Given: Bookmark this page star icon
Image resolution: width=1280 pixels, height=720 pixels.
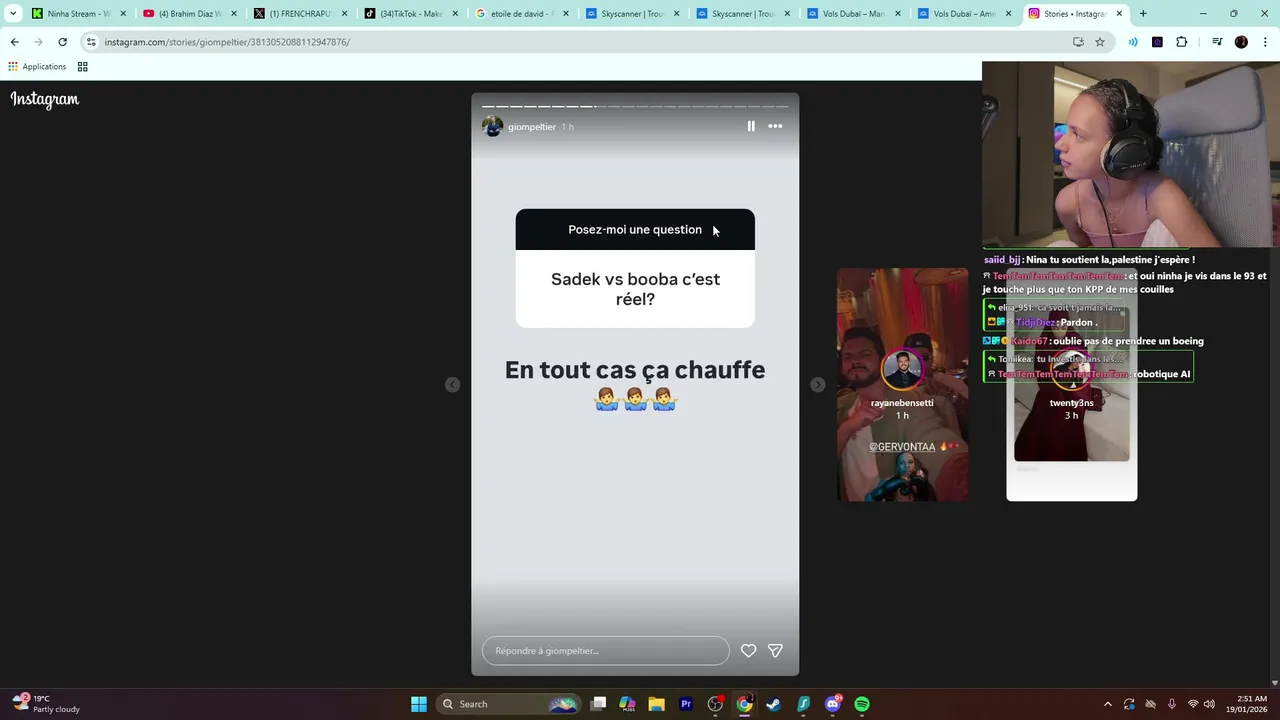Looking at the screenshot, I should (x=1100, y=42).
